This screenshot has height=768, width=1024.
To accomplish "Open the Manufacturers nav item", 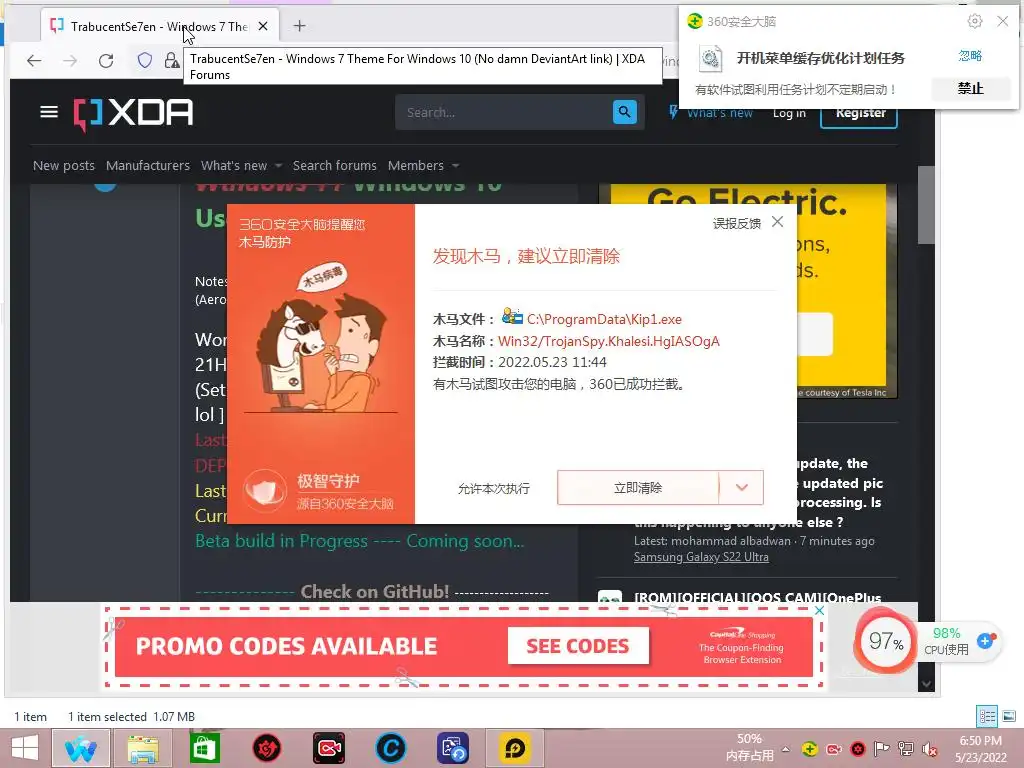I will pyautogui.click(x=148, y=165).
